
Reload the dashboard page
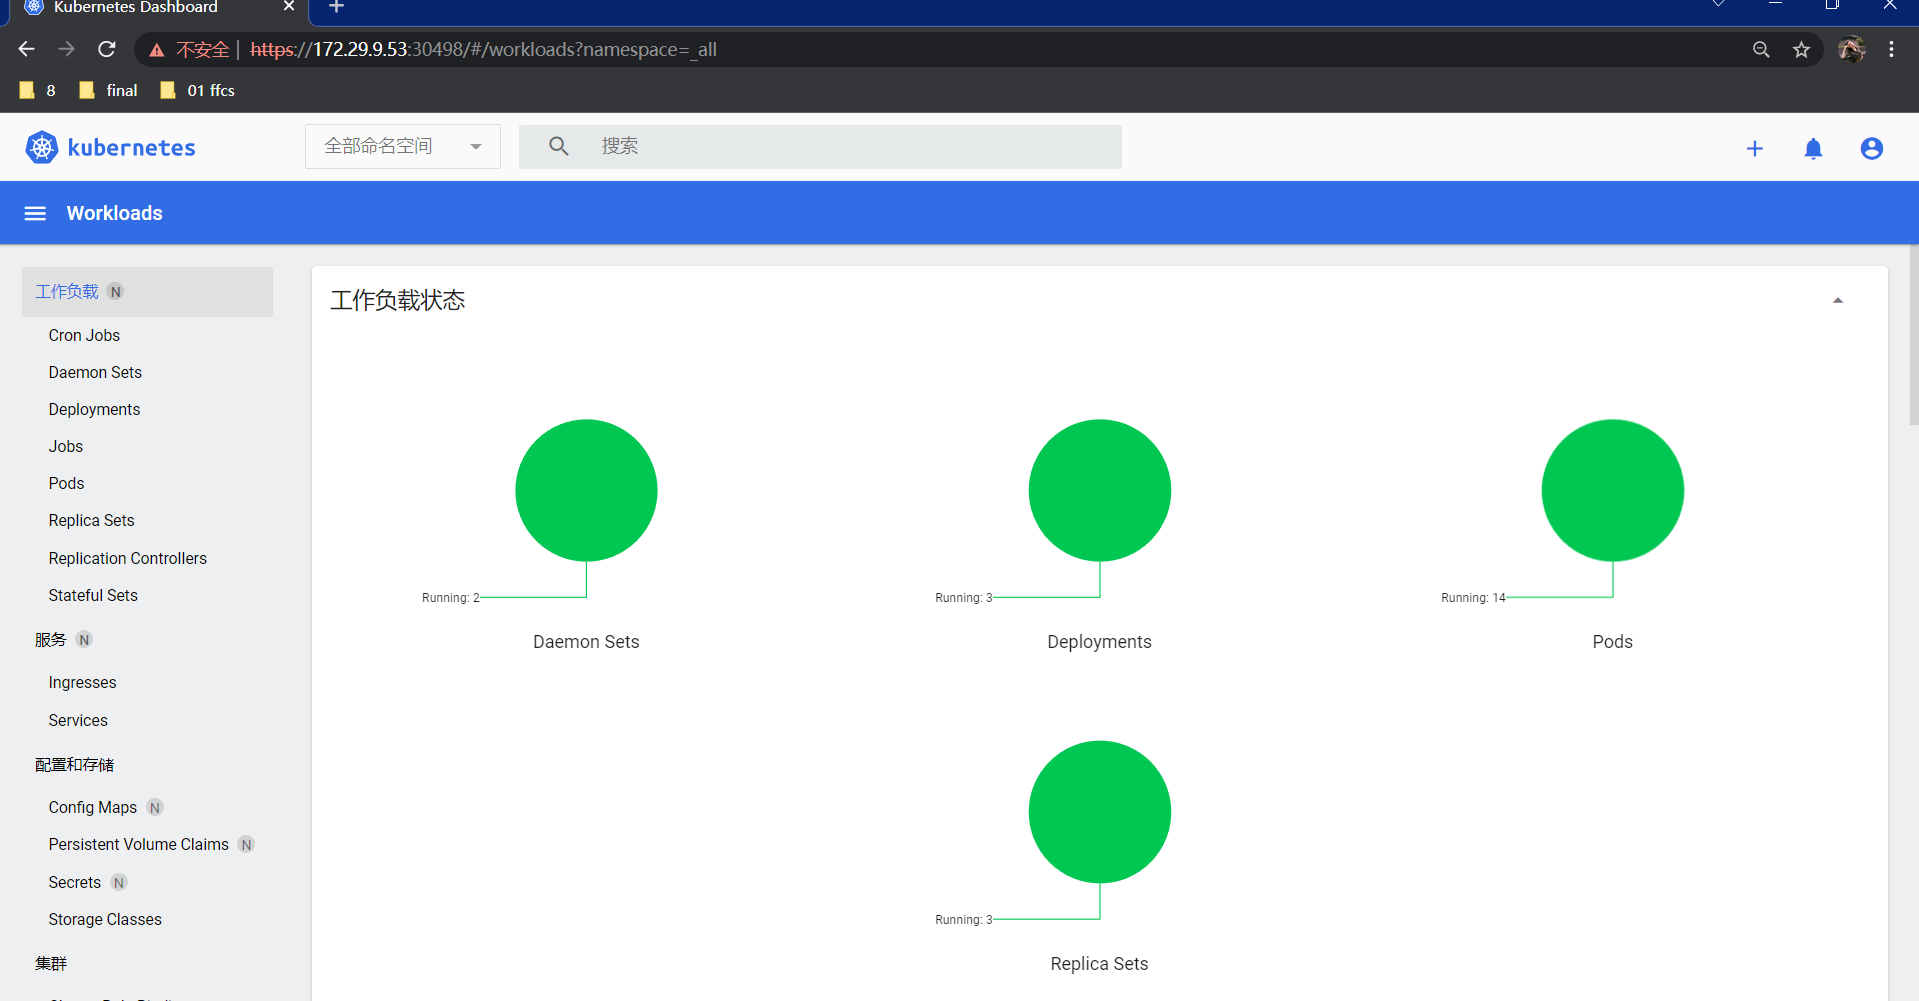tap(107, 49)
